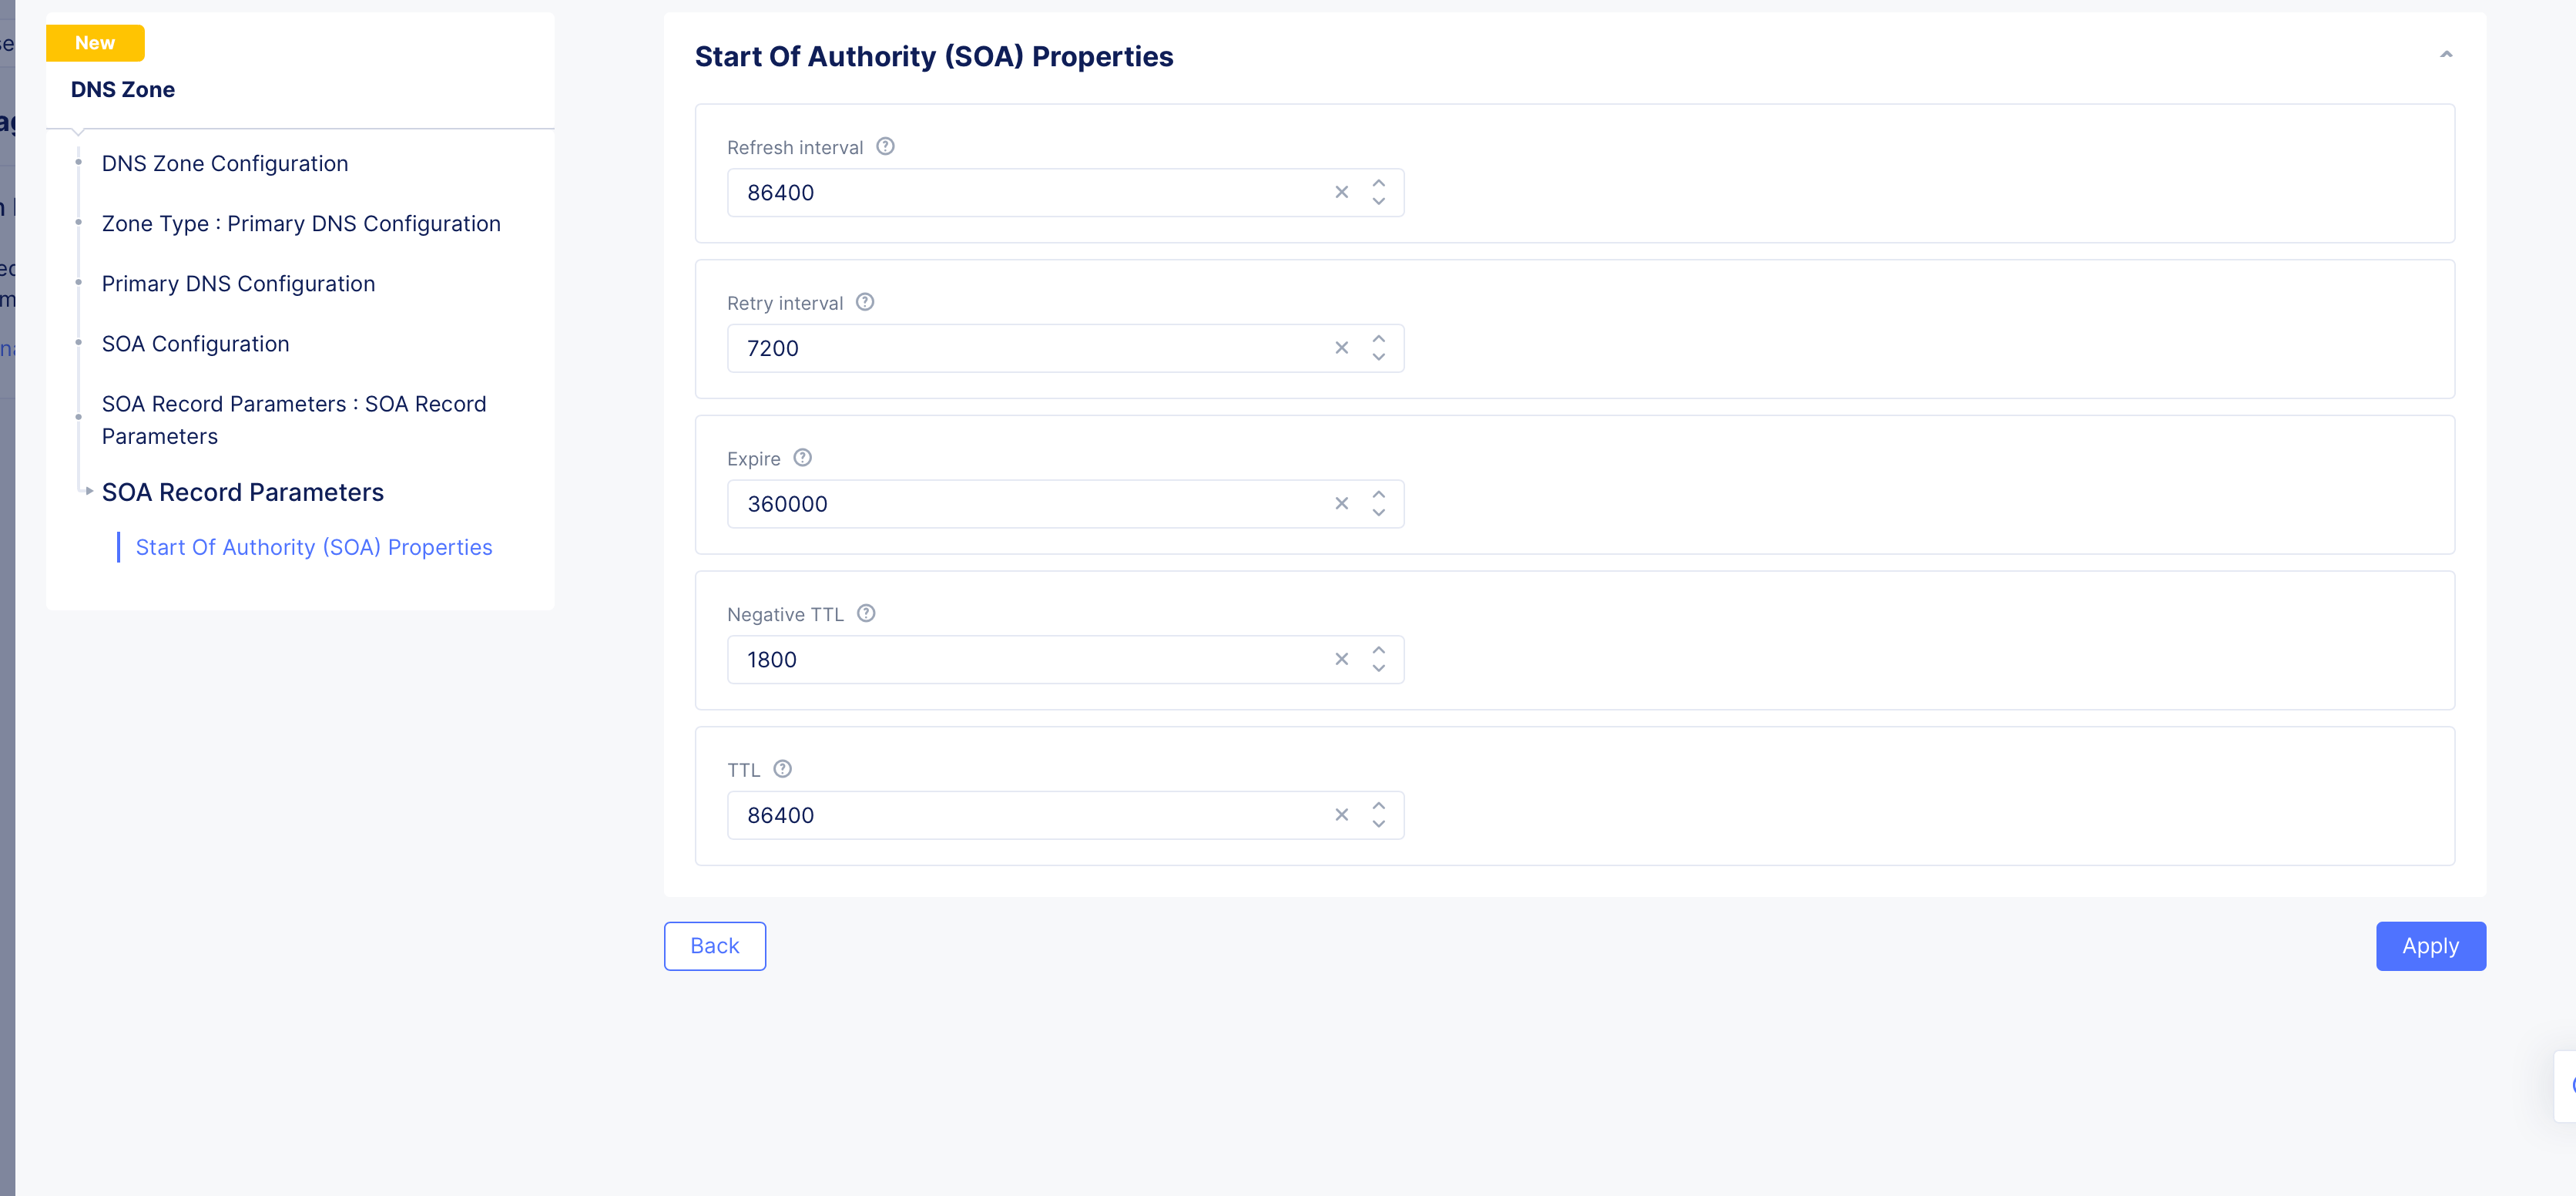Expand the SOA Record Parameters node

point(89,492)
